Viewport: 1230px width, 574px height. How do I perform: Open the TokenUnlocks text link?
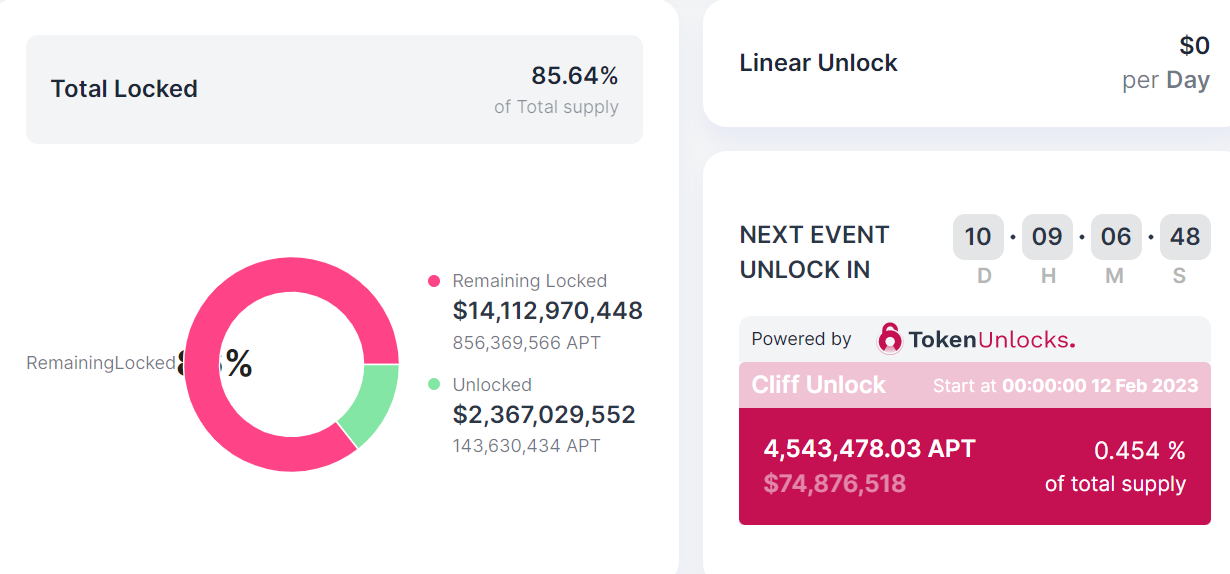991,339
